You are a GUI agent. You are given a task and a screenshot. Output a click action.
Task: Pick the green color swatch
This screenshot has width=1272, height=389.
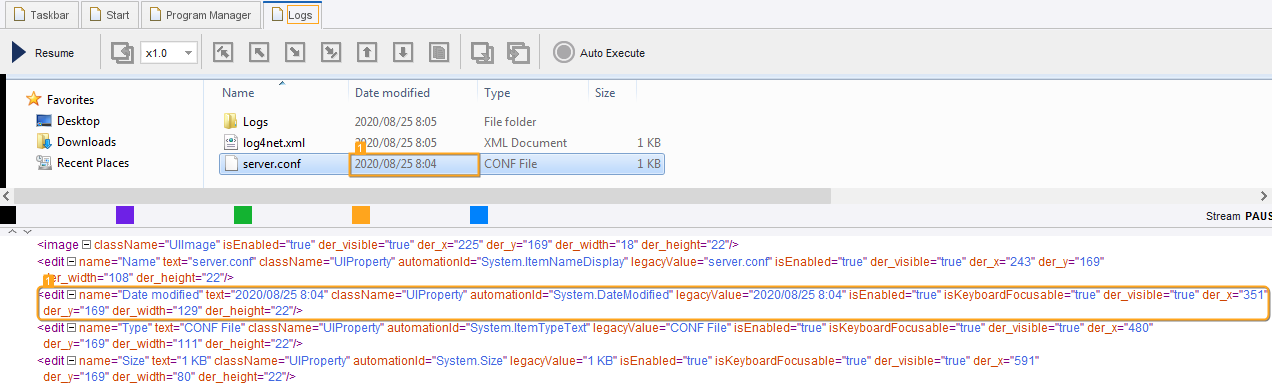pyautogui.click(x=243, y=215)
